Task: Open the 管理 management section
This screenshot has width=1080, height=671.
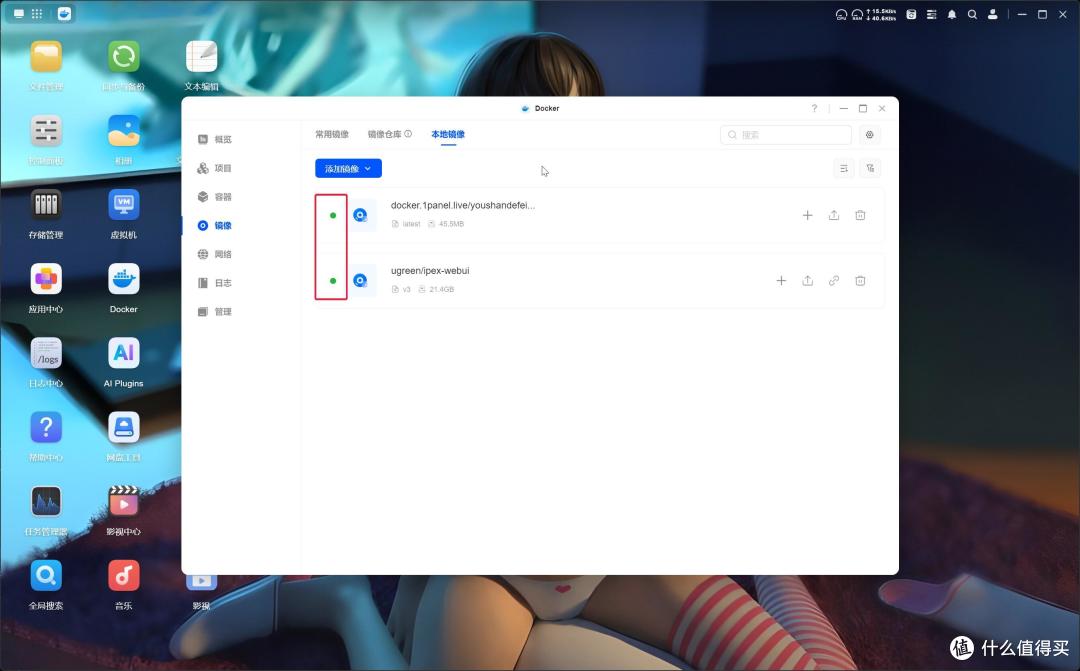Action: [x=215, y=312]
